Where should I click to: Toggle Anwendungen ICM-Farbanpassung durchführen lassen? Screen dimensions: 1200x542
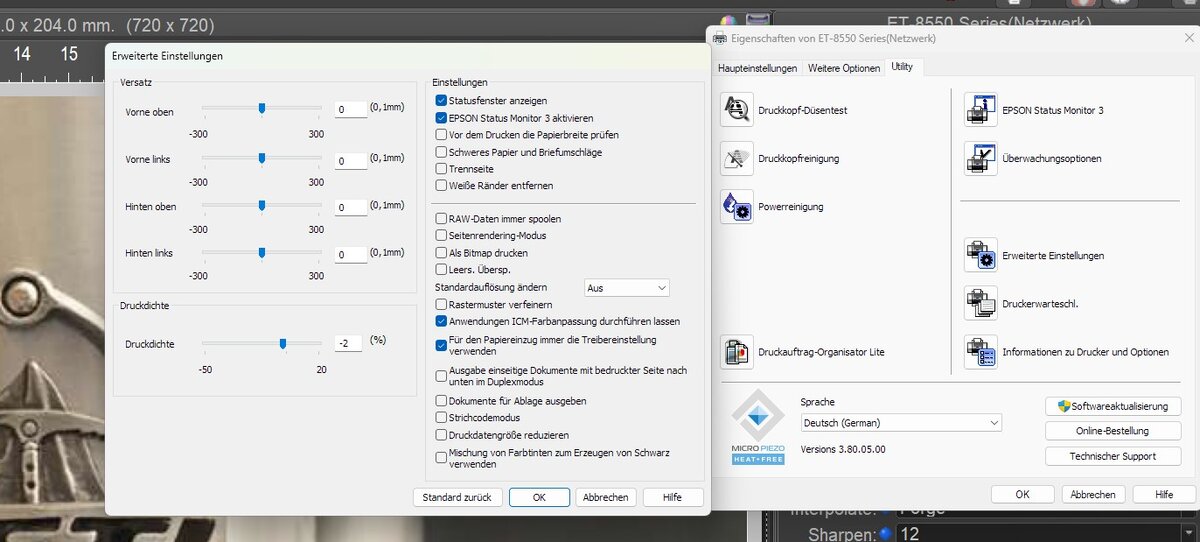[x=441, y=322]
